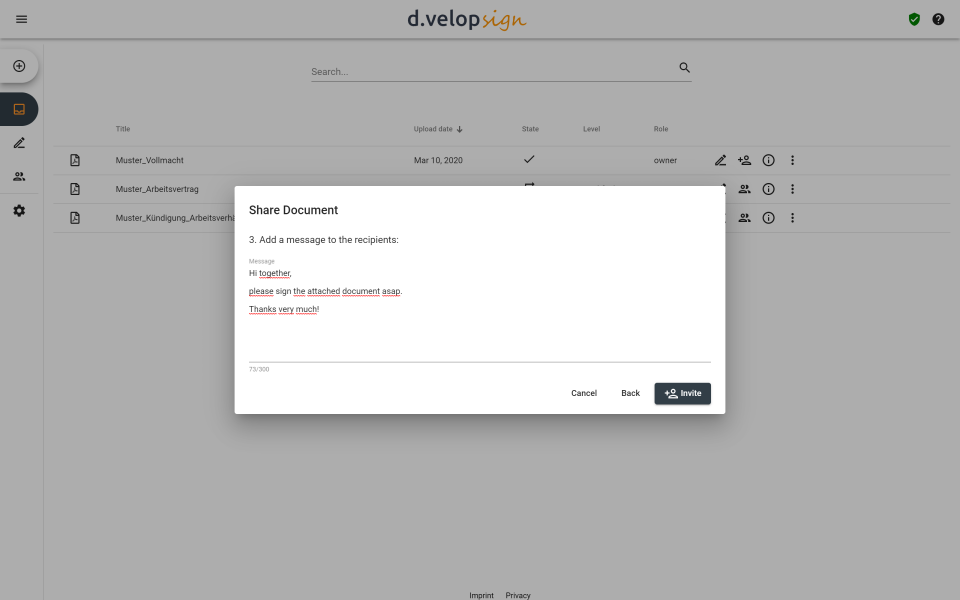Viewport: 960px width, 600px height.
Task: Click shared users icon for Muster_Arbeitsvertrag
Action: 744,189
